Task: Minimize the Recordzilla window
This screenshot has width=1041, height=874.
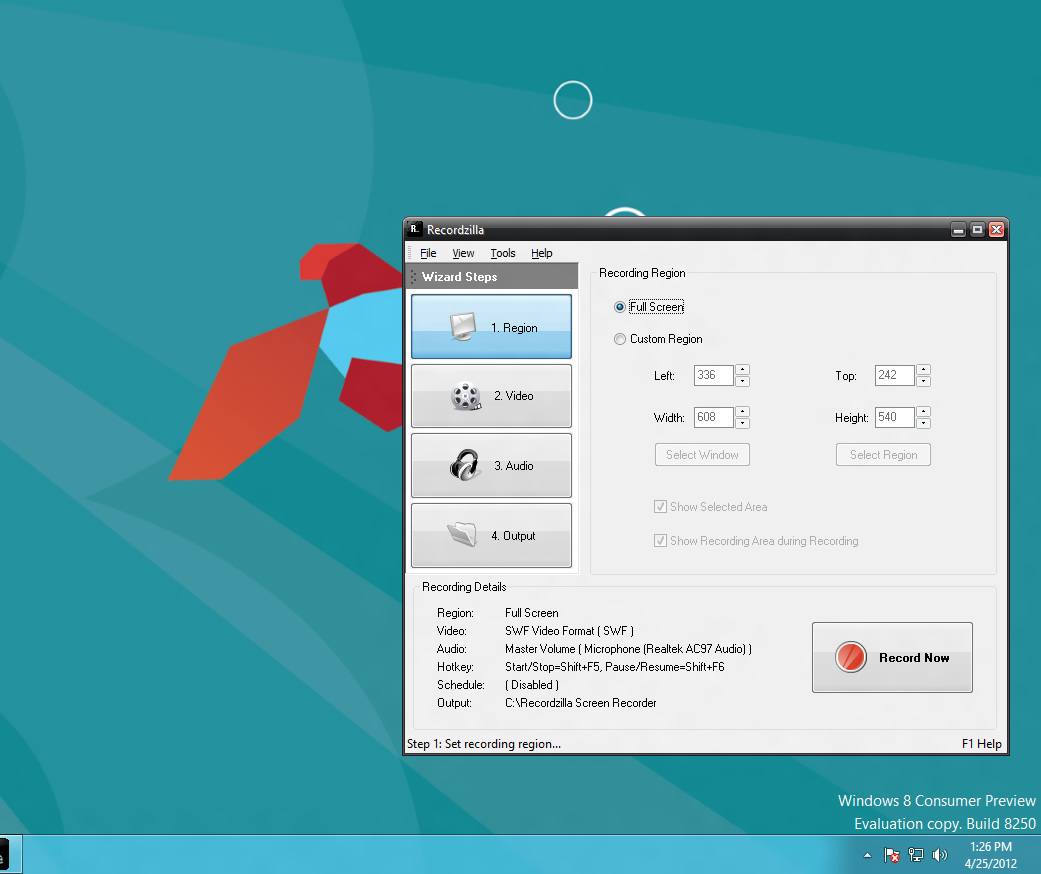Action: (x=958, y=230)
